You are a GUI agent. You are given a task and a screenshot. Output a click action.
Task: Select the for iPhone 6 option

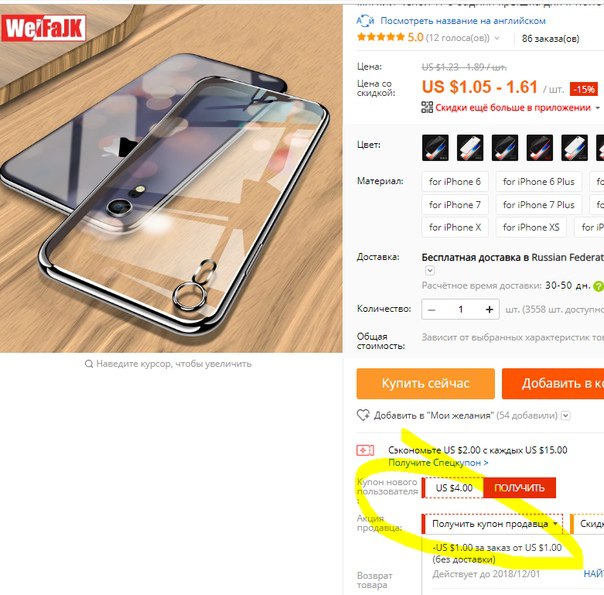[x=455, y=182]
